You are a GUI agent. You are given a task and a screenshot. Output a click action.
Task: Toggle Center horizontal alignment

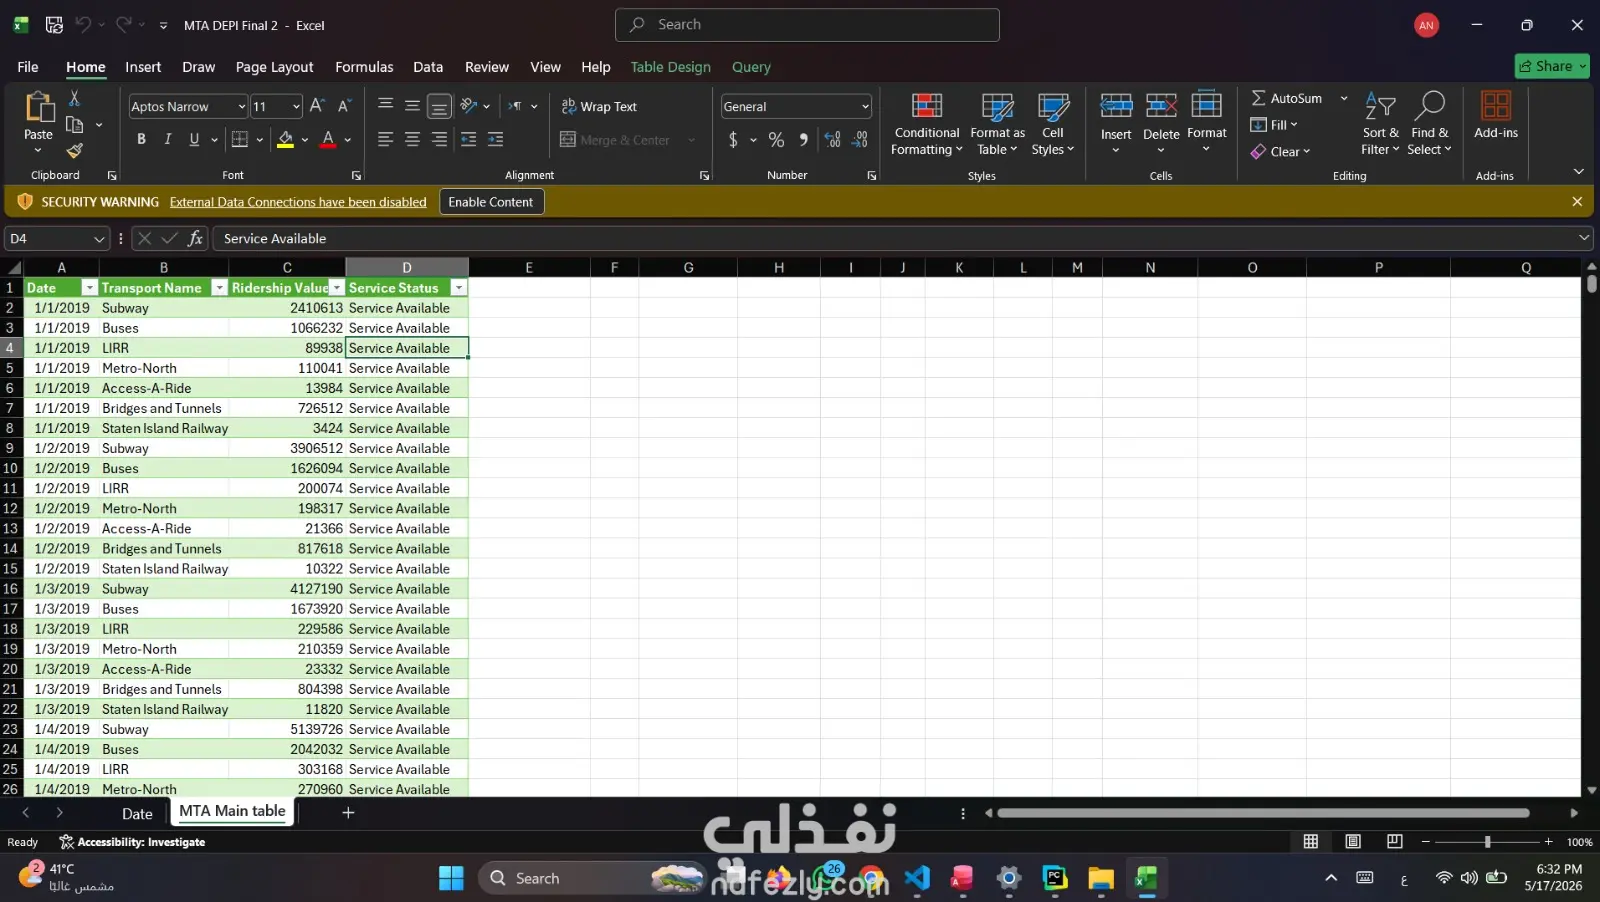coord(412,140)
